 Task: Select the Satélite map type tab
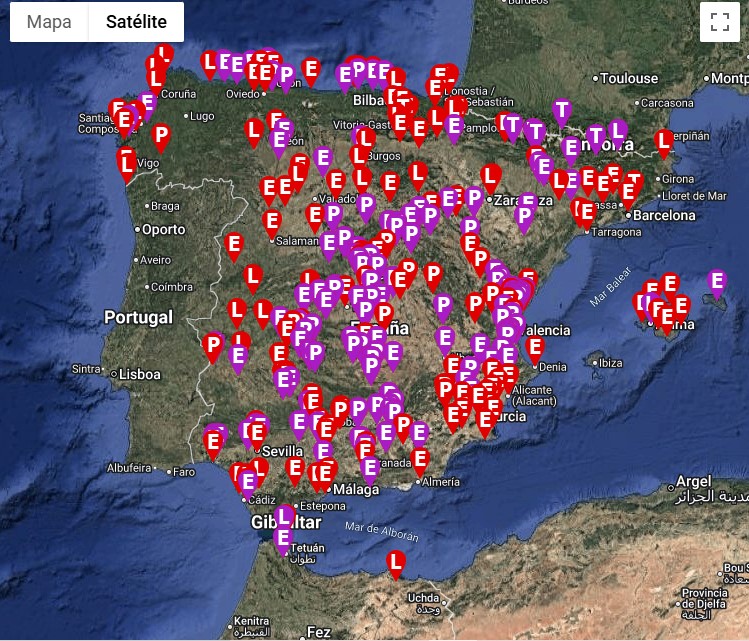tap(136, 22)
